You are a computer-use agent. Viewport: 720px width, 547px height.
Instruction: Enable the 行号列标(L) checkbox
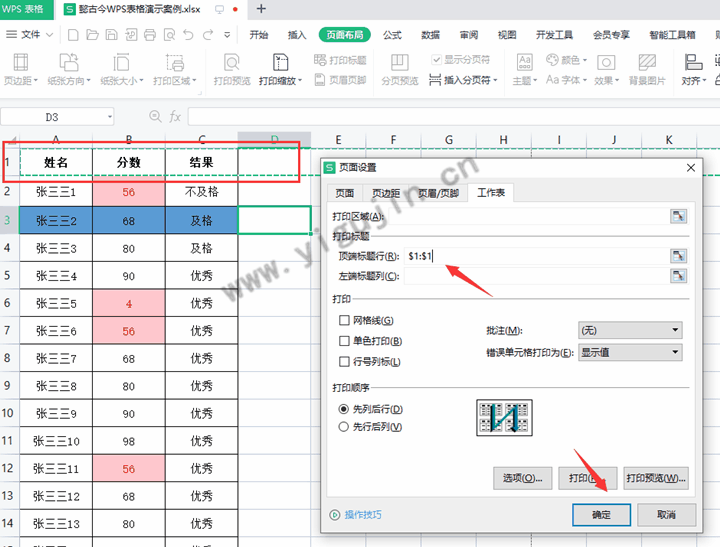[x=344, y=361]
